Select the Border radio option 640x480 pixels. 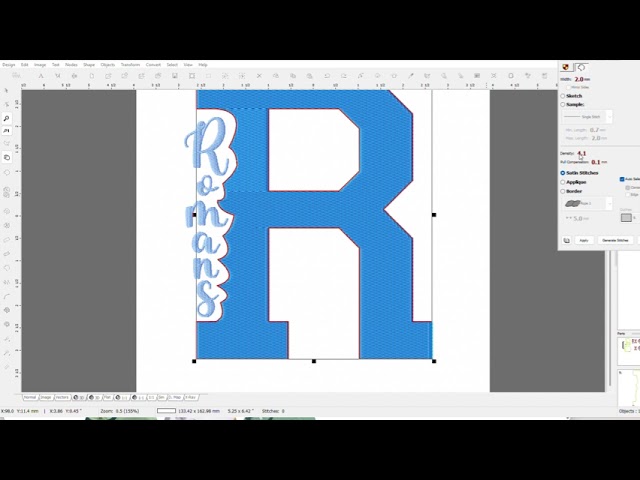coord(563,191)
